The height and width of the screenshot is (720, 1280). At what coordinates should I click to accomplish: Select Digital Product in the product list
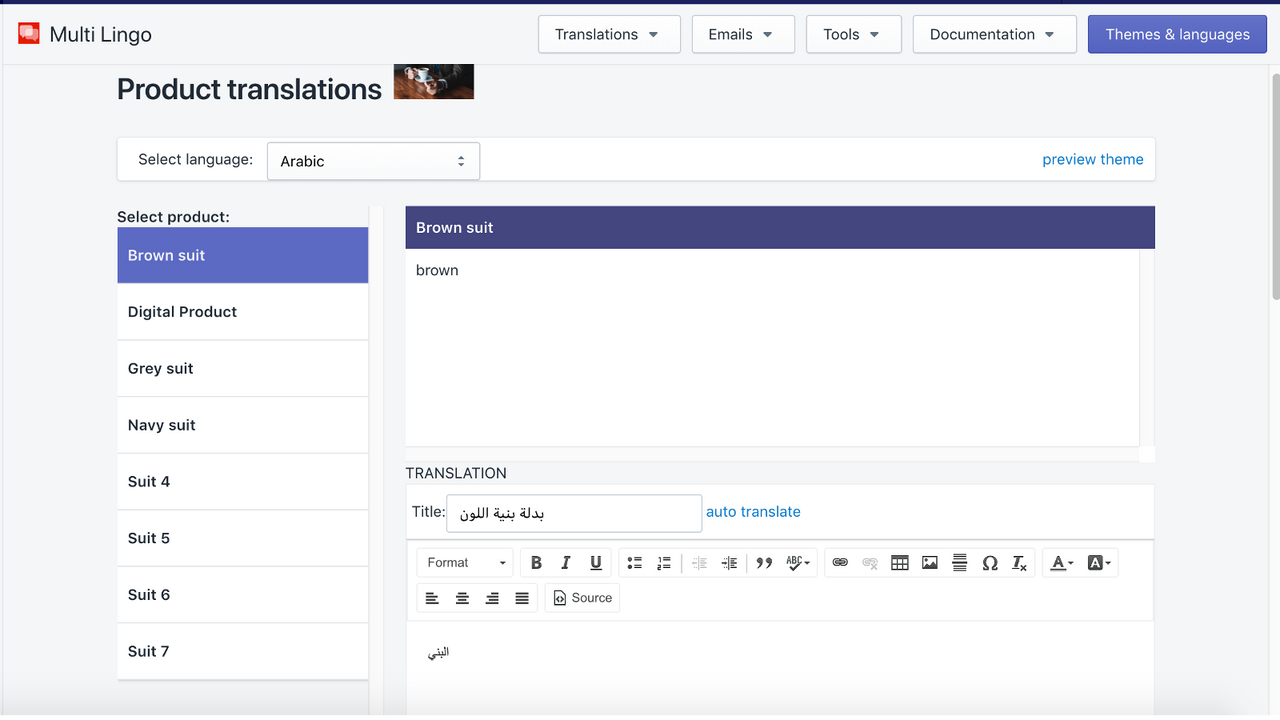click(x=243, y=312)
